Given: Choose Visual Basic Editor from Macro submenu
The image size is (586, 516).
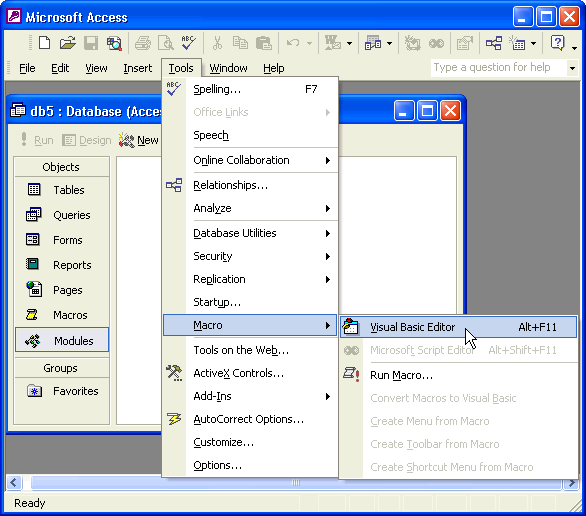Looking at the screenshot, I should 459,327.
